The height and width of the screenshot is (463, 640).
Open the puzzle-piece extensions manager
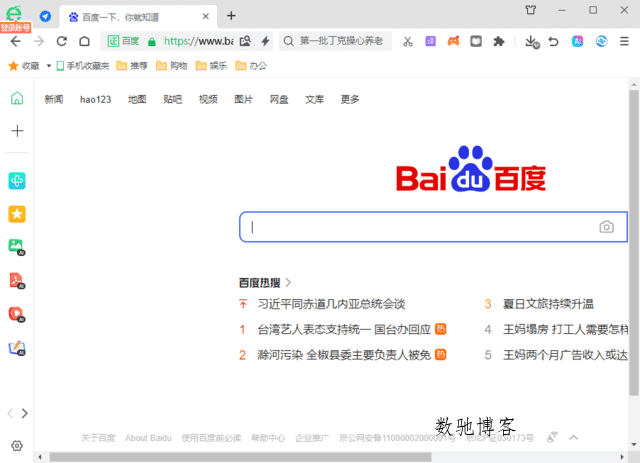tap(499, 41)
